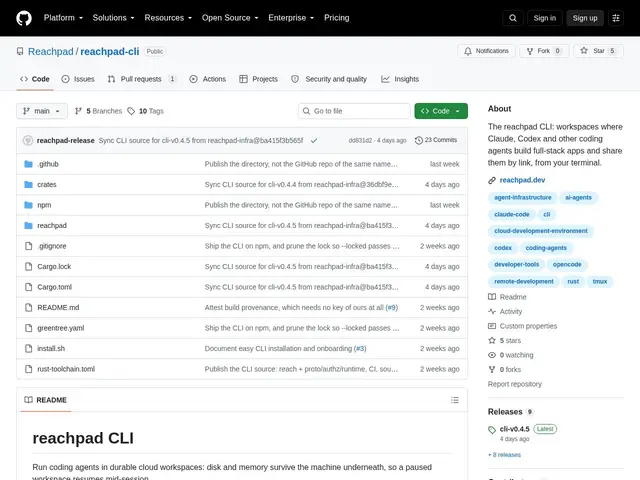Open the rust-toolchain.toml file

pyautogui.click(x=66, y=369)
